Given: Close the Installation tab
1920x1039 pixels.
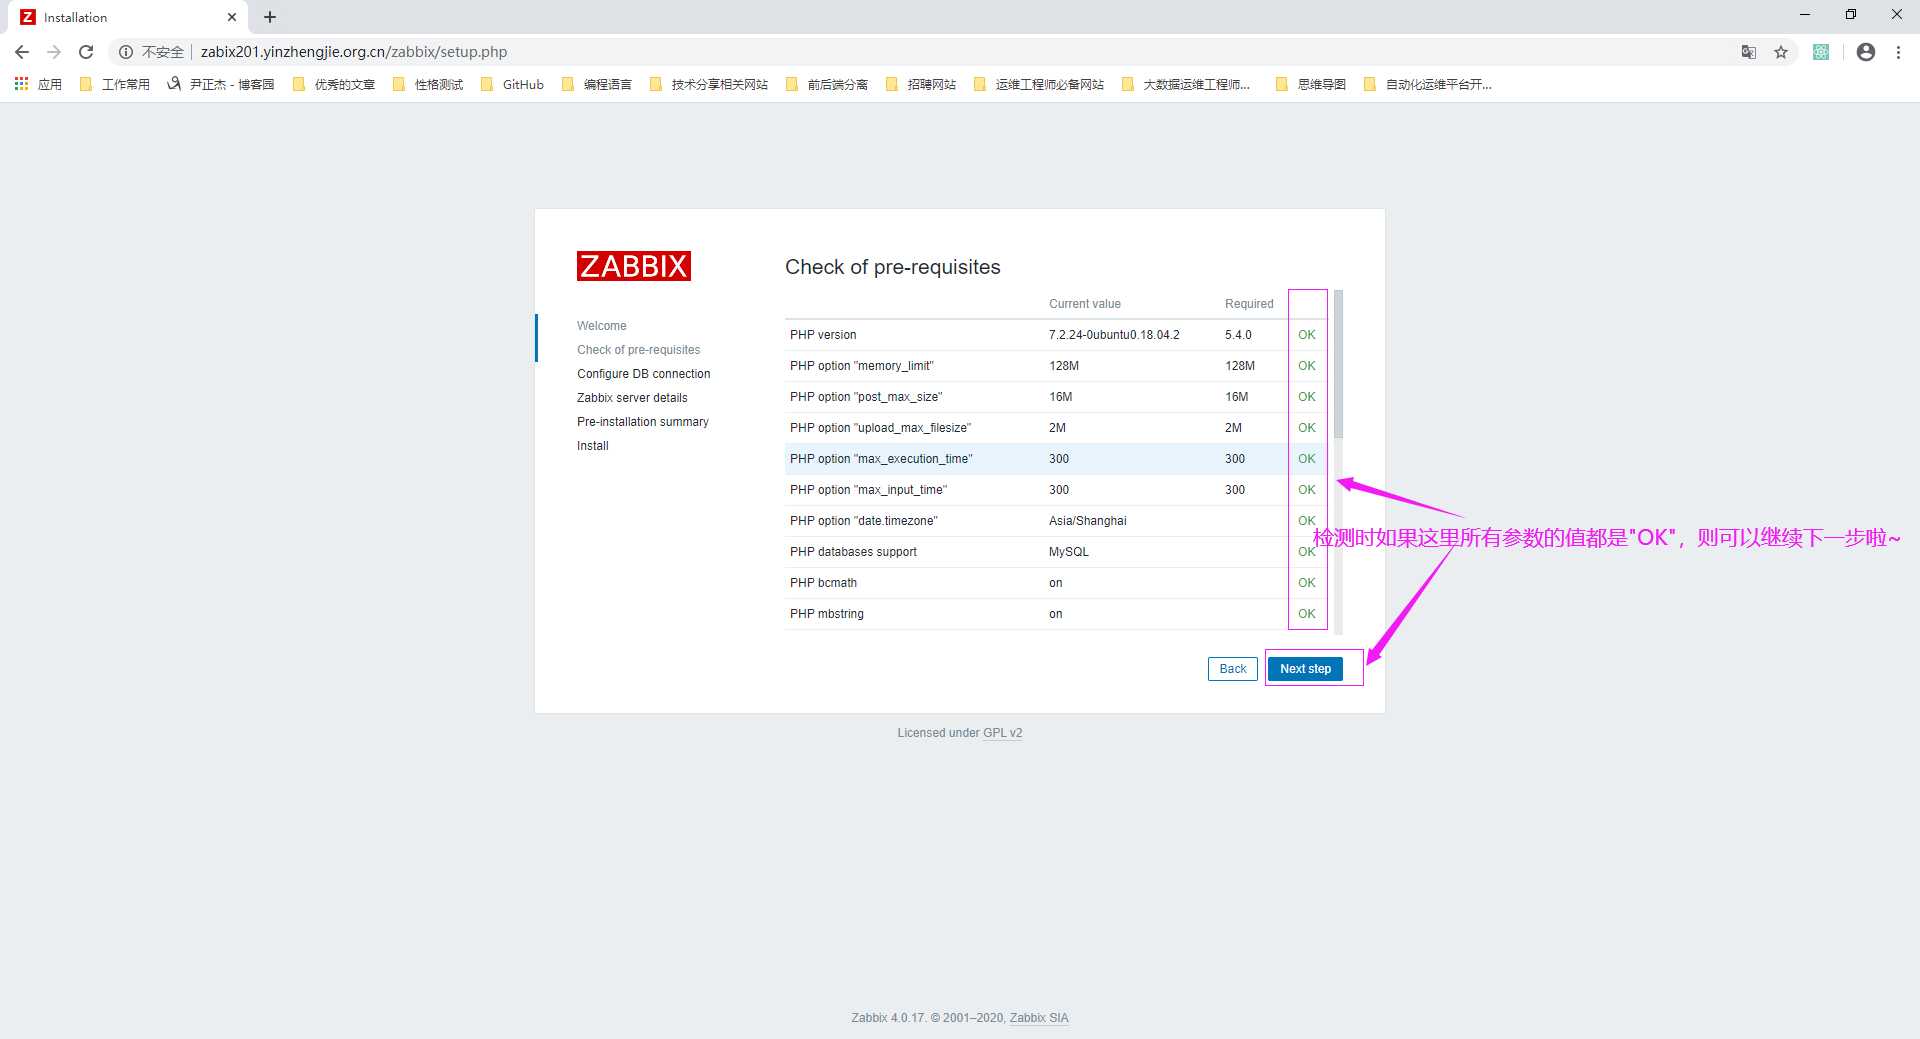Looking at the screenshot, I should click(232, 17).
